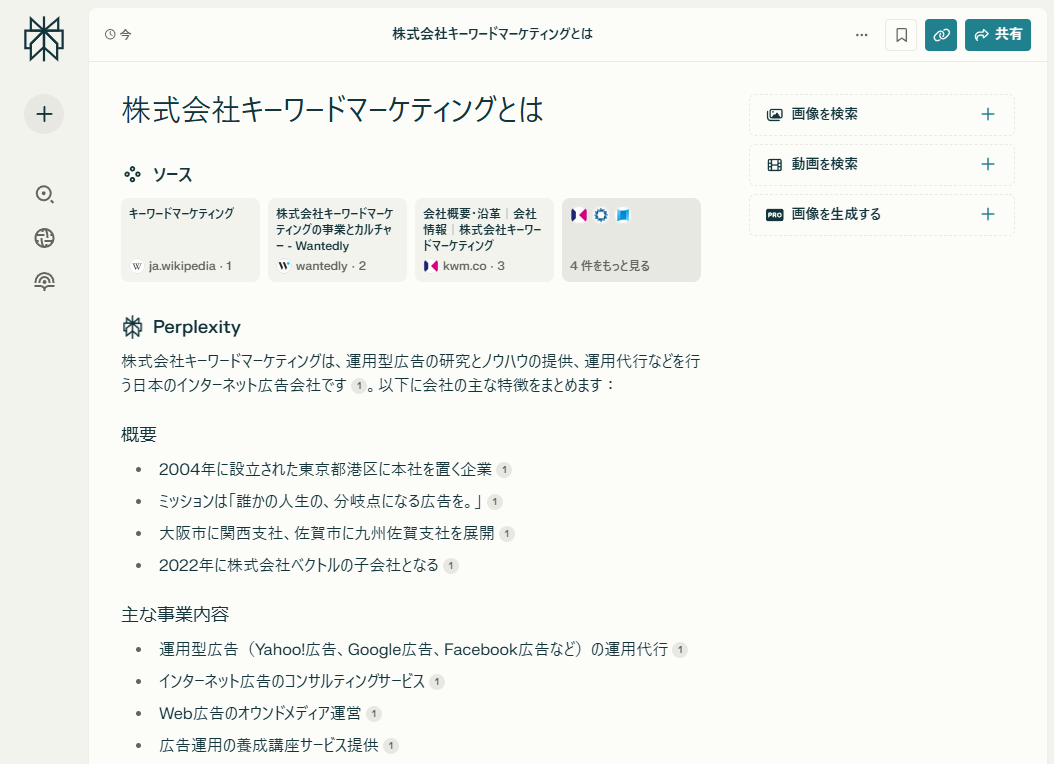Click the Perplexity answer logo icon
Image resolution: width=1054 pixels, height=764 pixels.
(132, 327)
